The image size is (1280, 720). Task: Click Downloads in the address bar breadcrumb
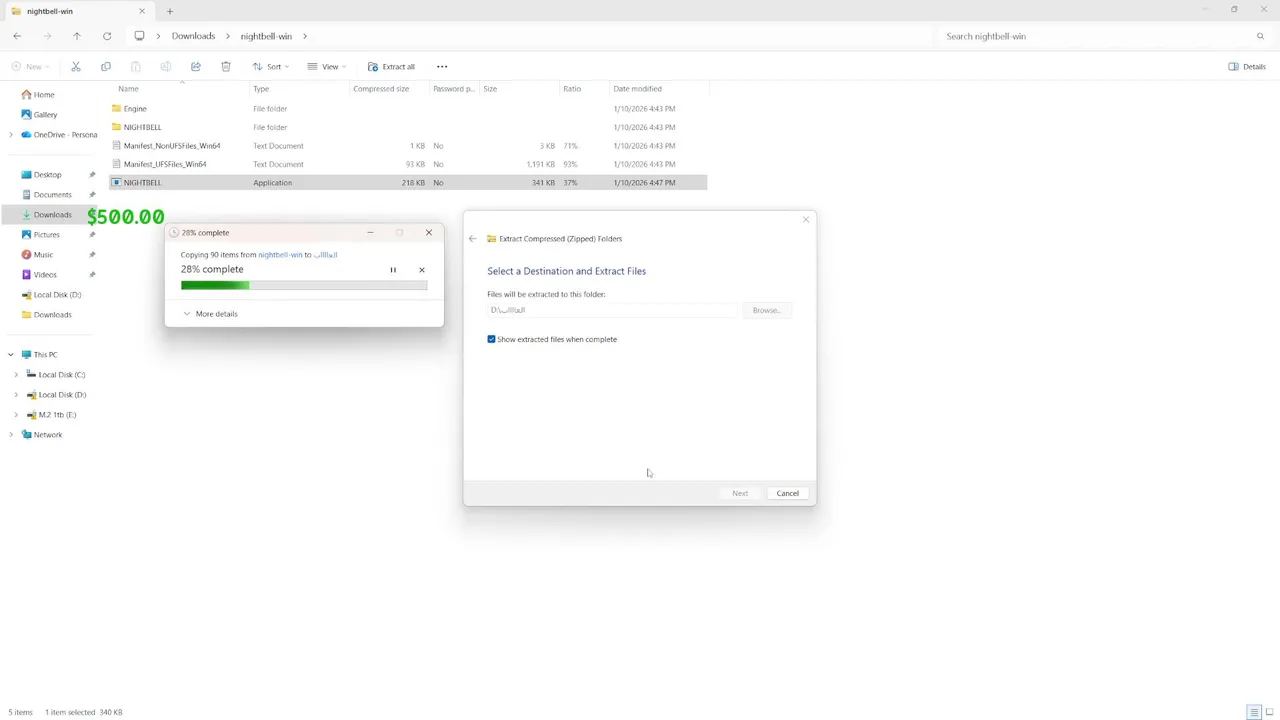193,36
